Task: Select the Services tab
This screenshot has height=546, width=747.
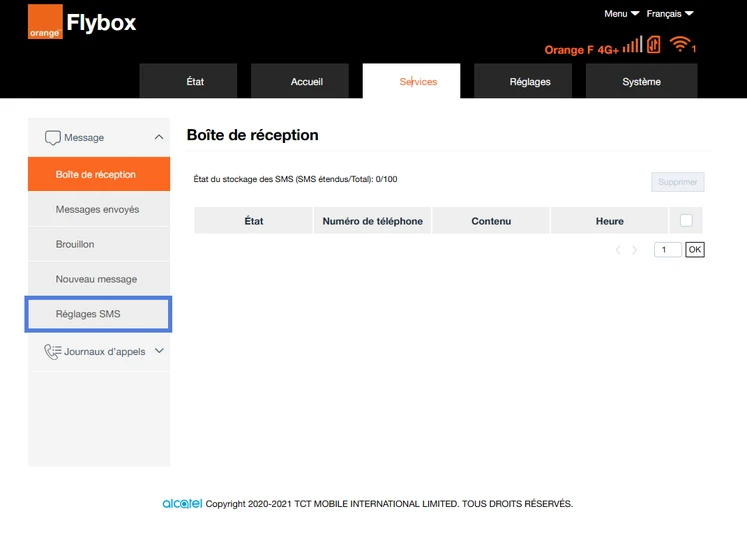Action: pos(411,81)
